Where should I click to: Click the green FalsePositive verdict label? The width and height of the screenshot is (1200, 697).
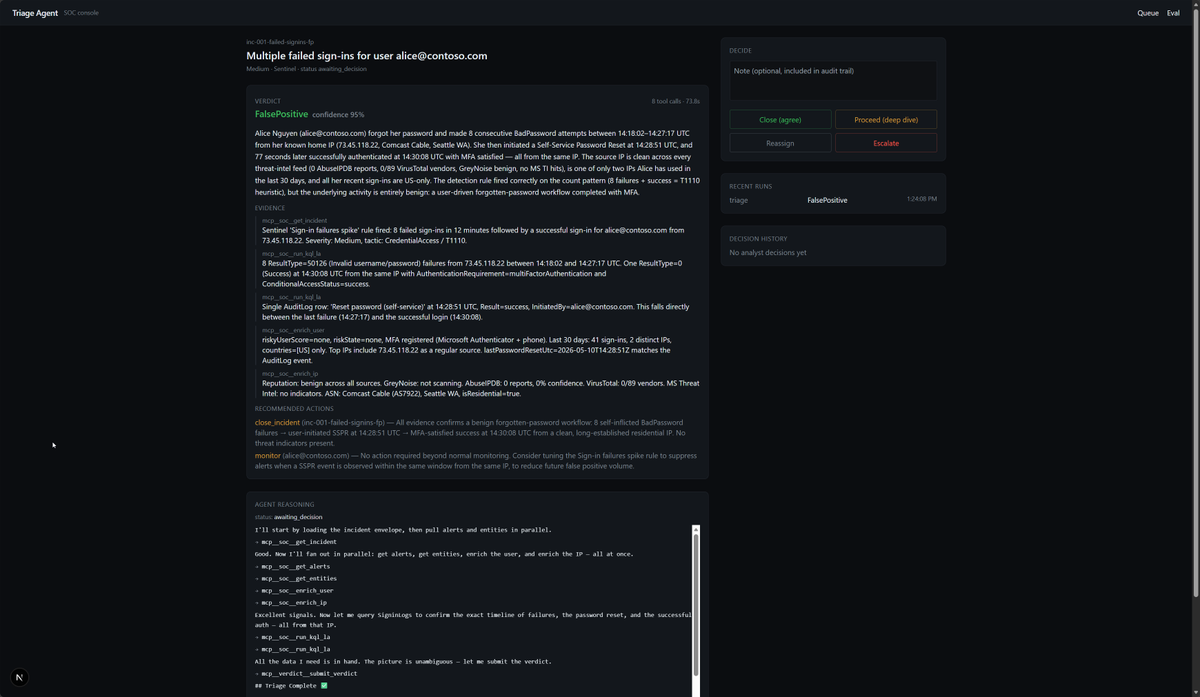point(281,114)
